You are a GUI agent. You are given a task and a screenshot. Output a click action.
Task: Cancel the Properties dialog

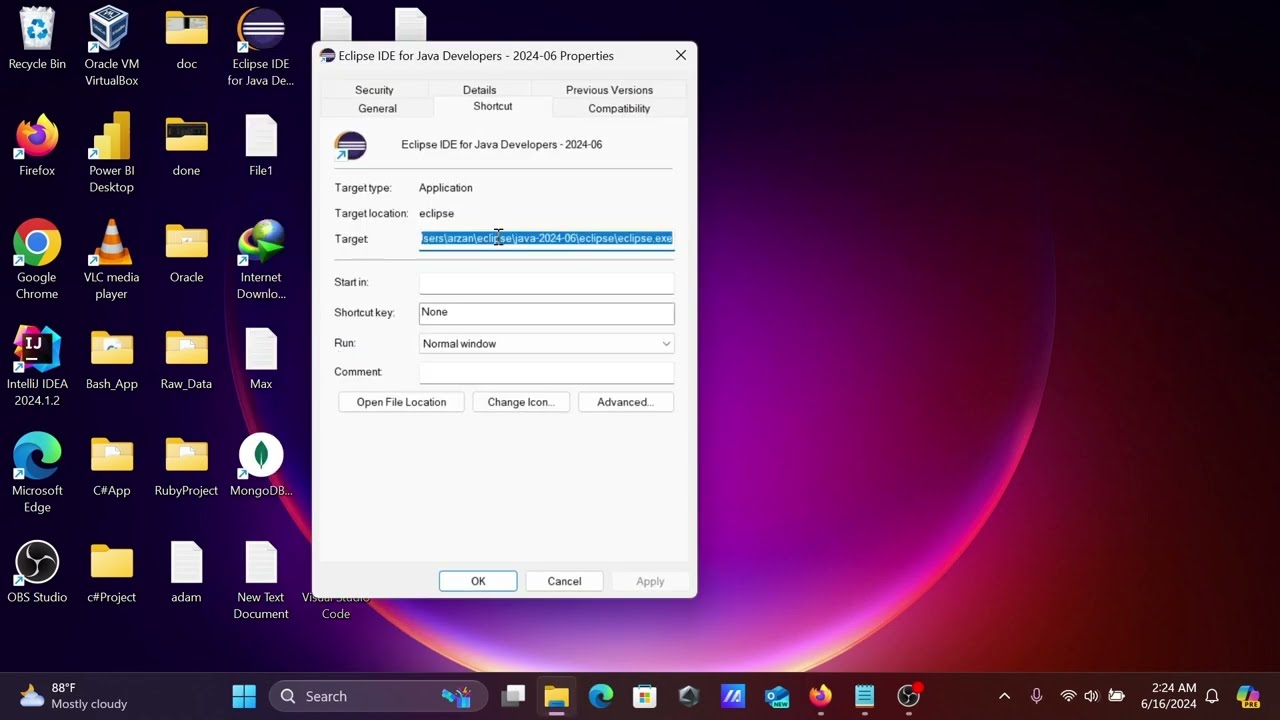pos(564,581)
